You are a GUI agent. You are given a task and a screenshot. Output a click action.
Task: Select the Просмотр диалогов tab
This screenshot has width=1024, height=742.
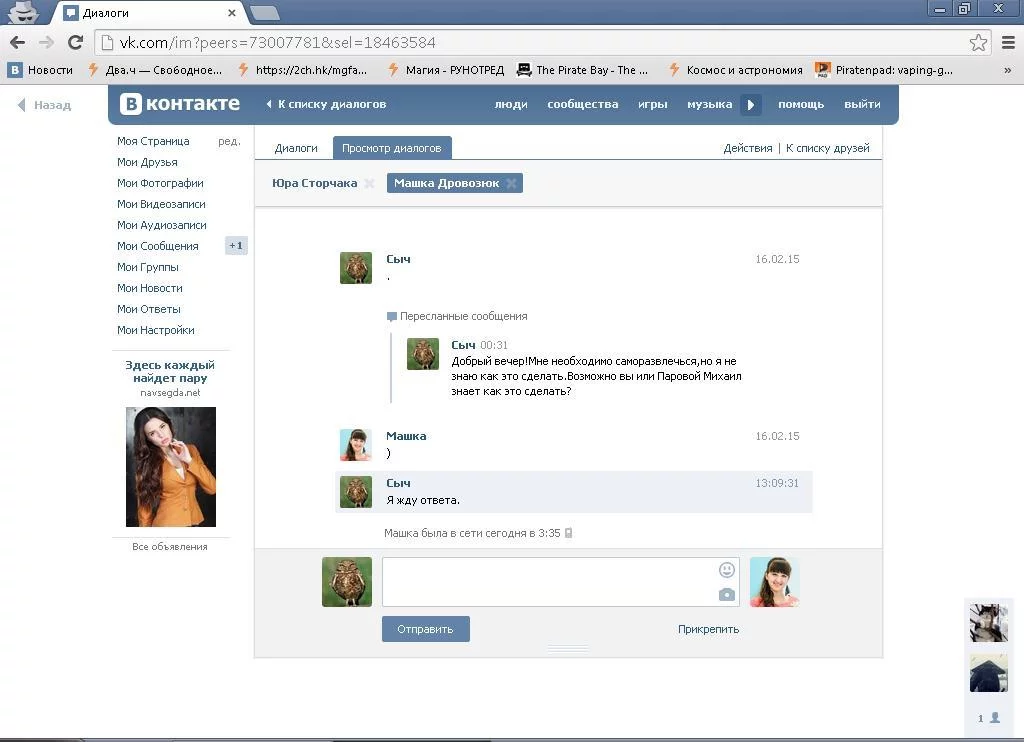[x=392, y=148]
